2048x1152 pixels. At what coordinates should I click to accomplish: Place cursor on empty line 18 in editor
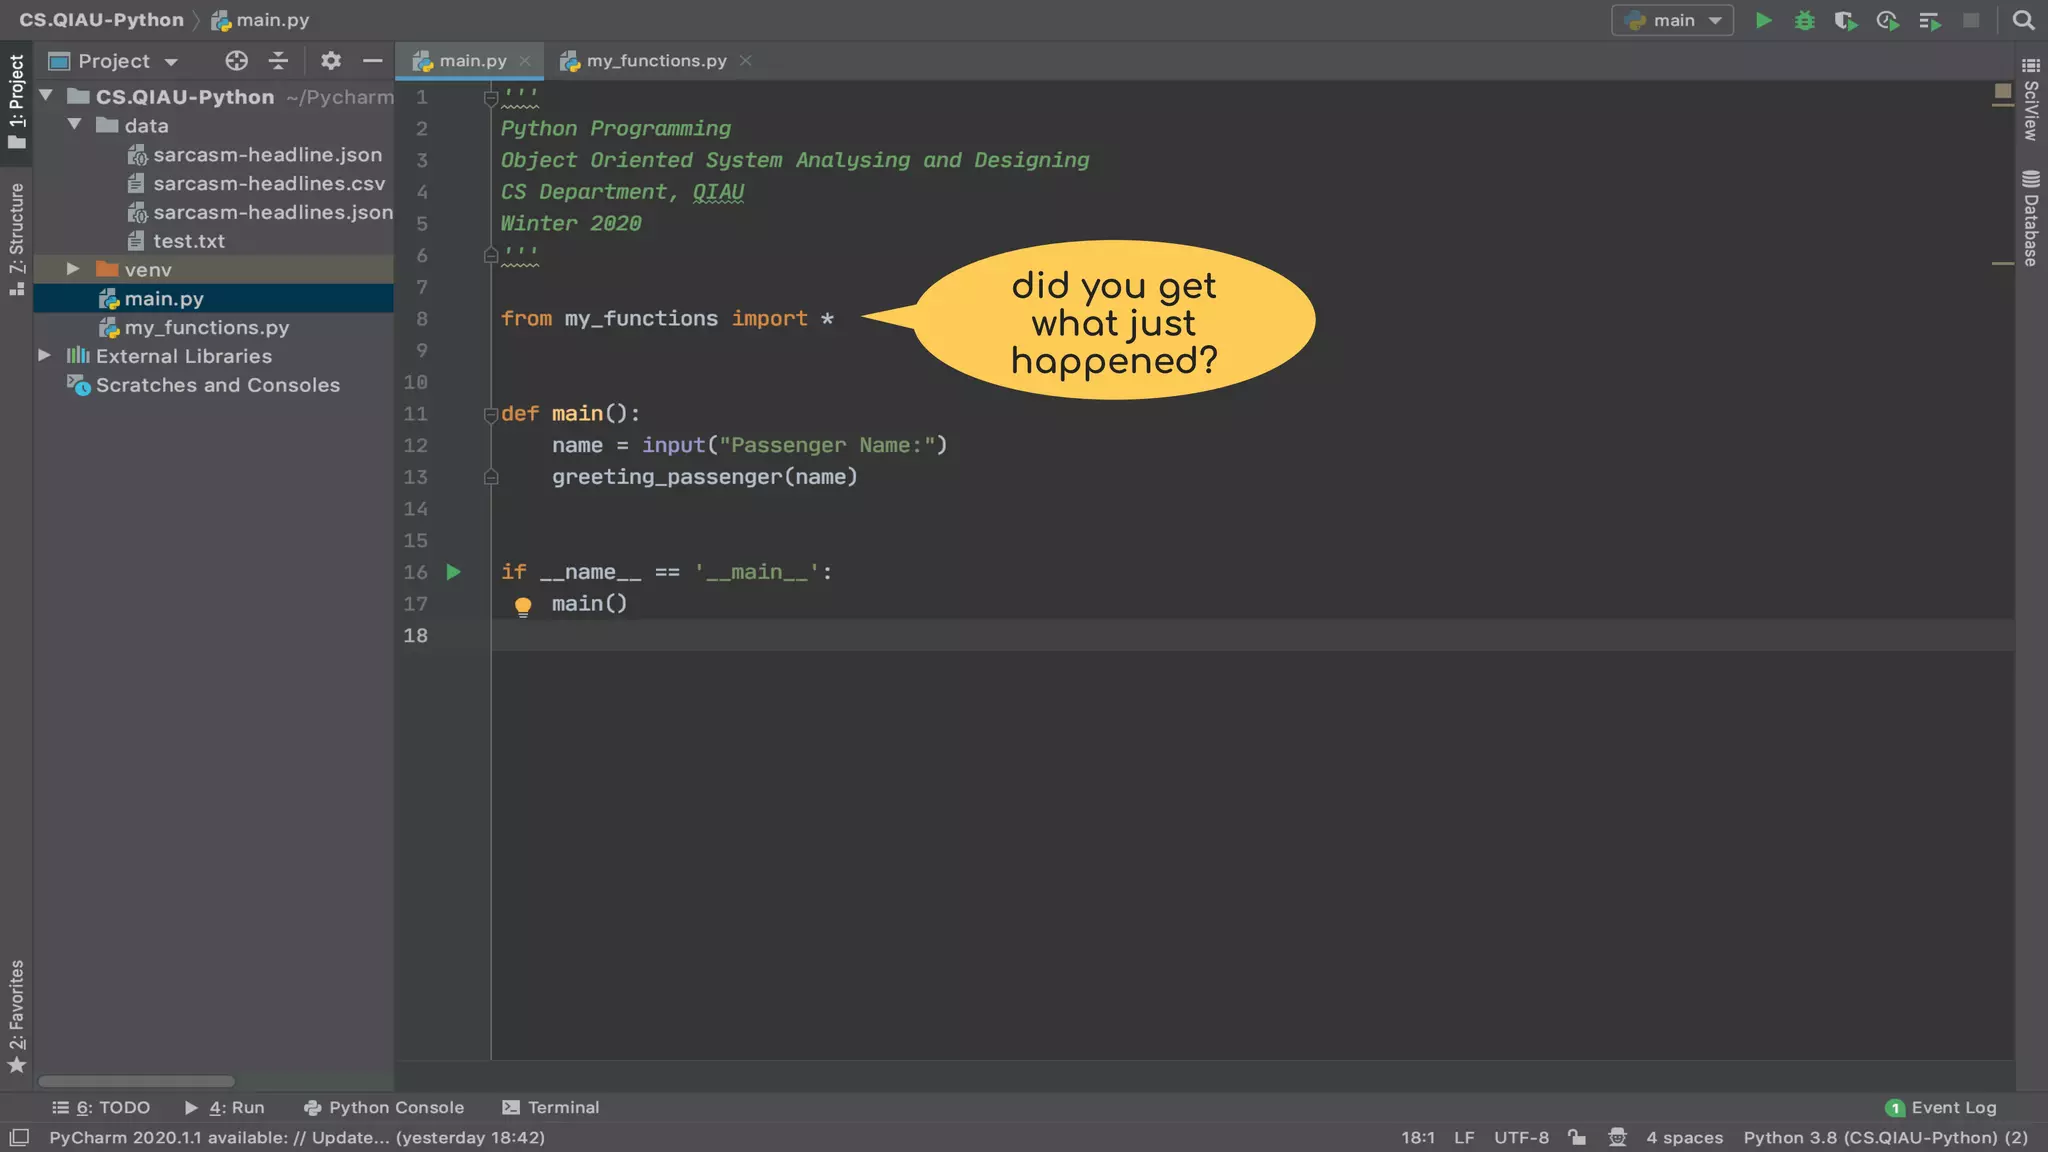(1252, 635)
